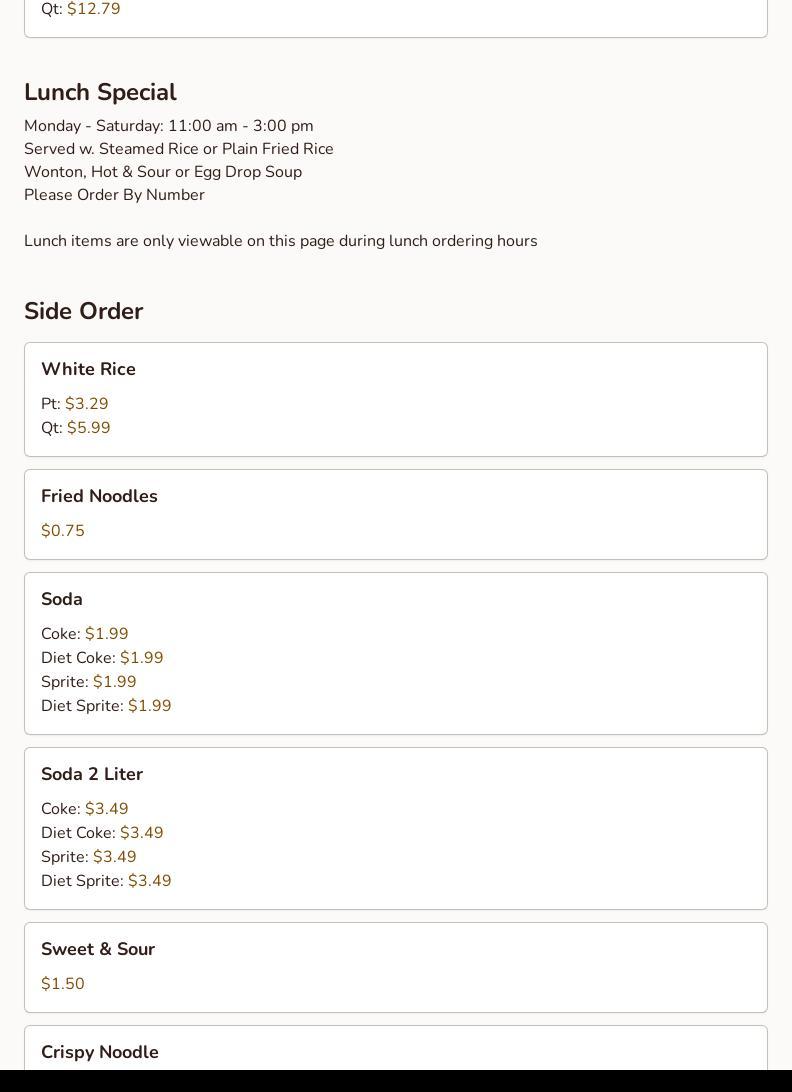Open the Crispy Noodle item
Viewport: 792px width, 1092px height.
(100, 1052)
